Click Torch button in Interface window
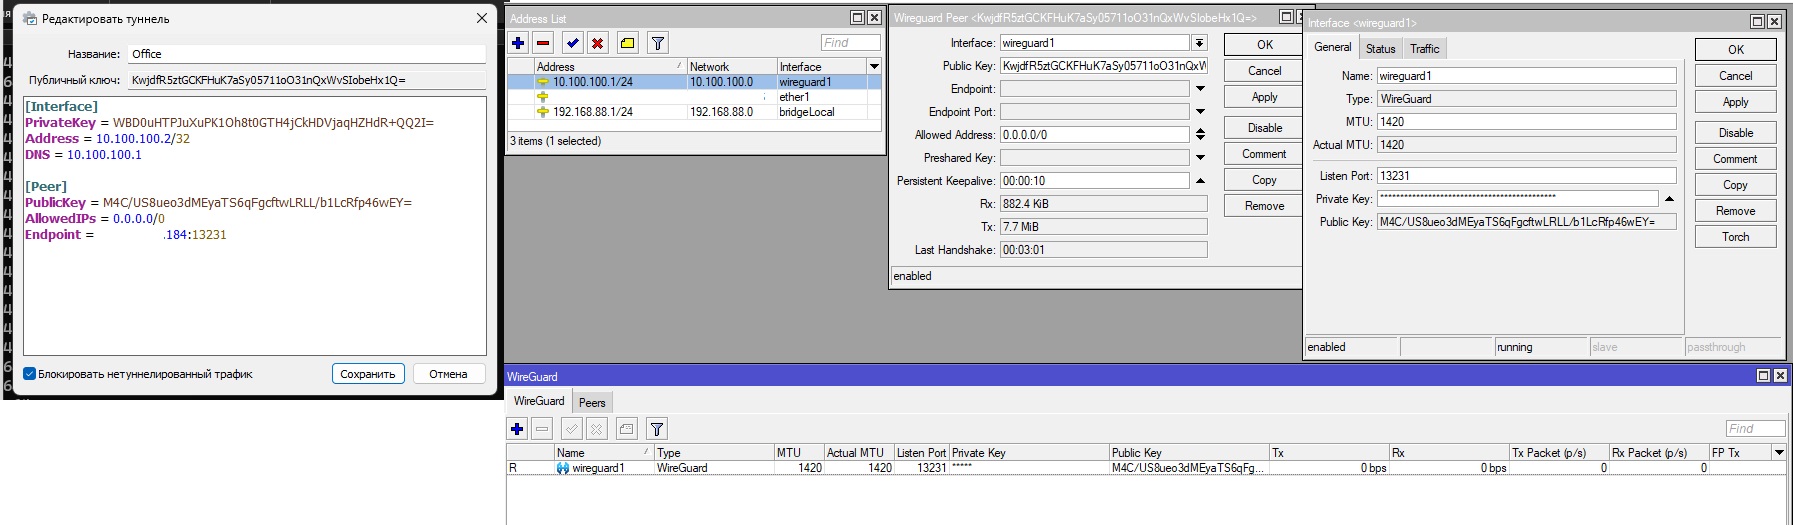The image size is (1793, 525). [1735, 237]
